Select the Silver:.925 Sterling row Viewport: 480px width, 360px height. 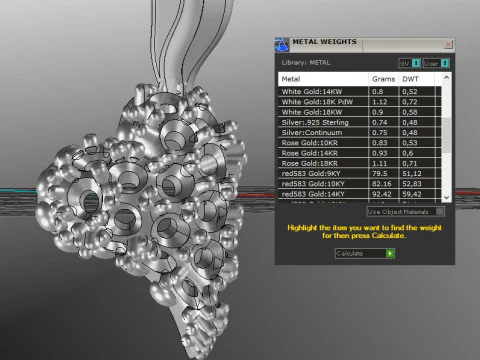(360, 122)
